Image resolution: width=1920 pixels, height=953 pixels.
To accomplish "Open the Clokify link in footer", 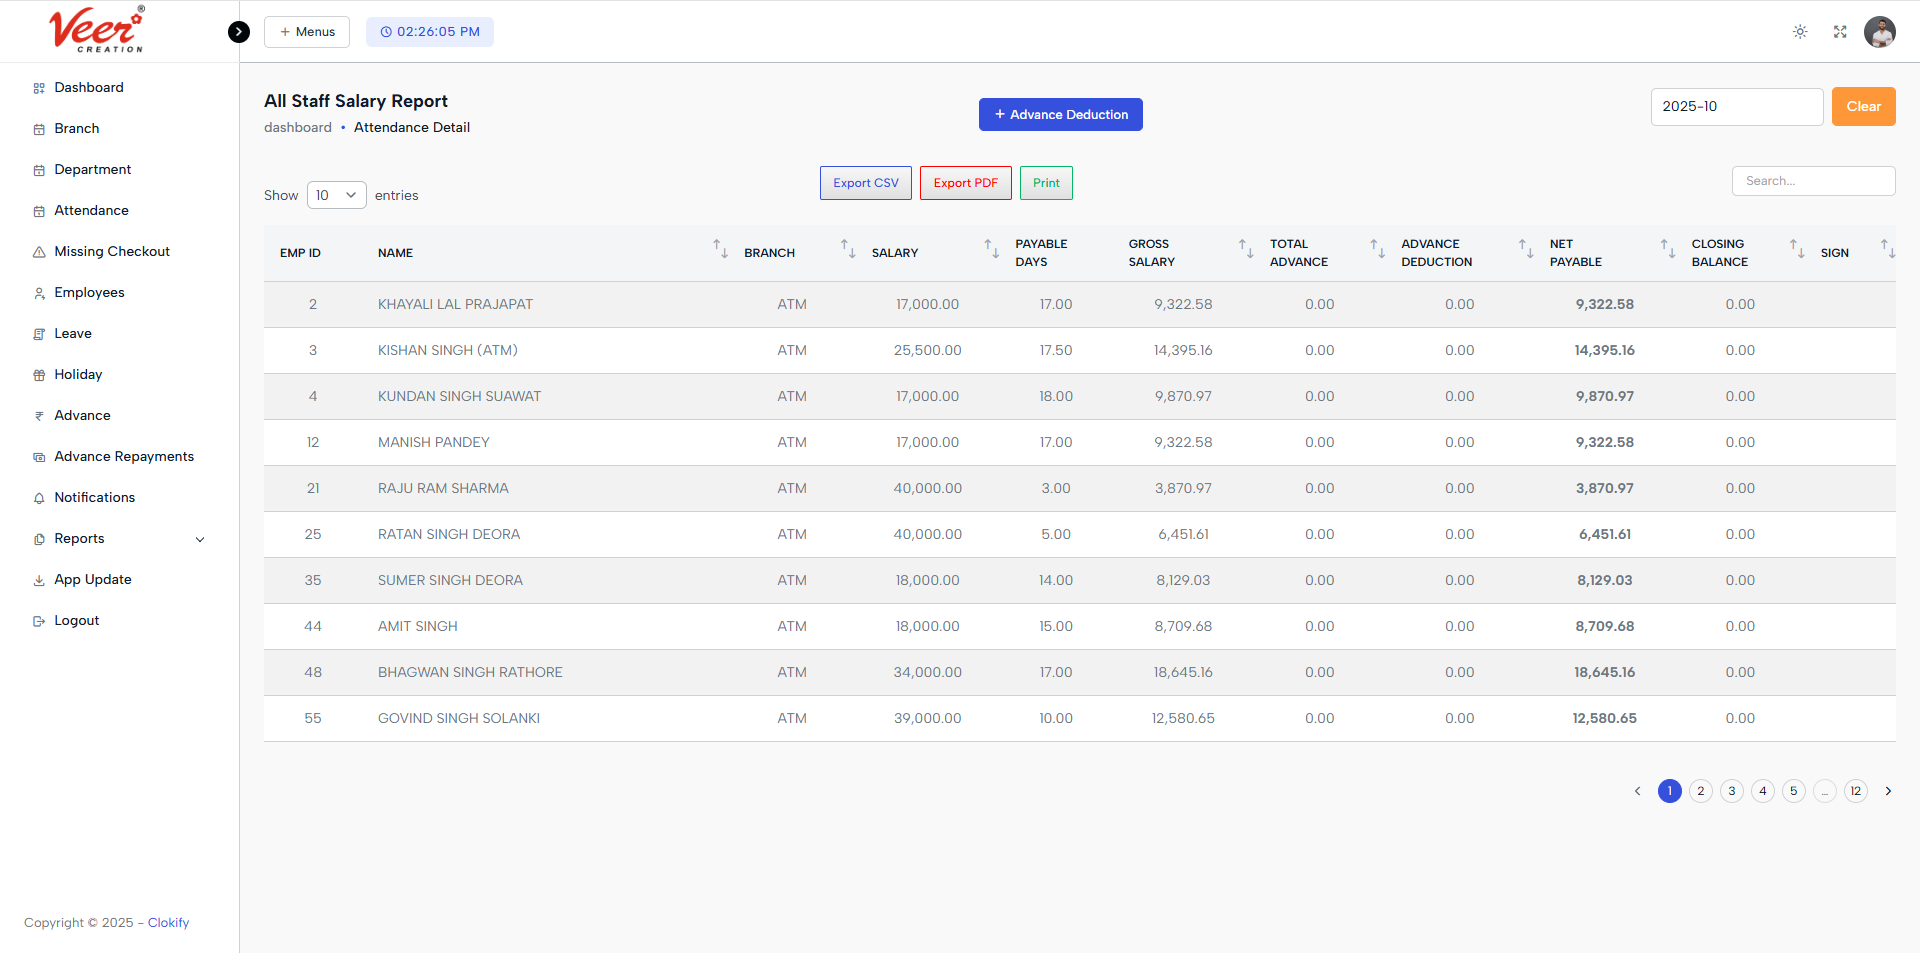I will 167,922.
